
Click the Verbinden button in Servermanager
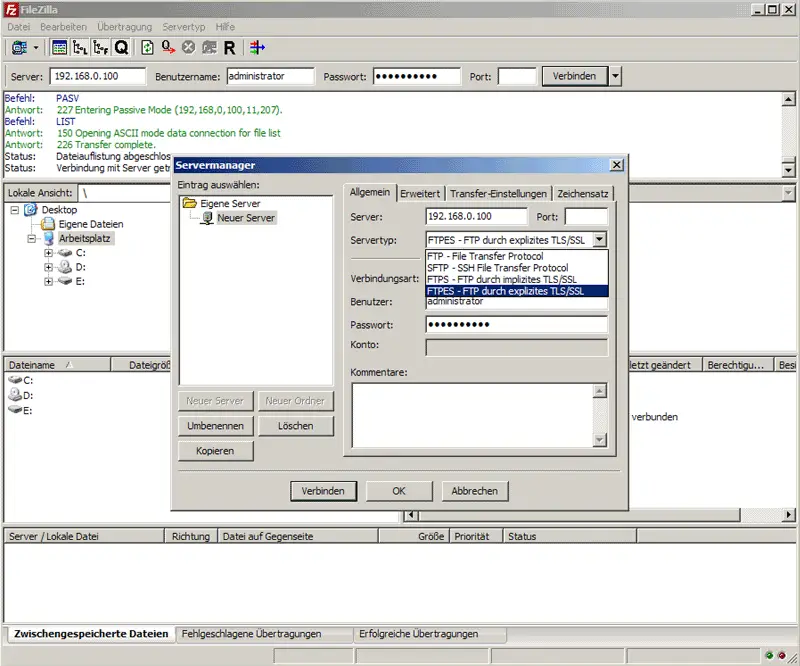click(323, 491)
